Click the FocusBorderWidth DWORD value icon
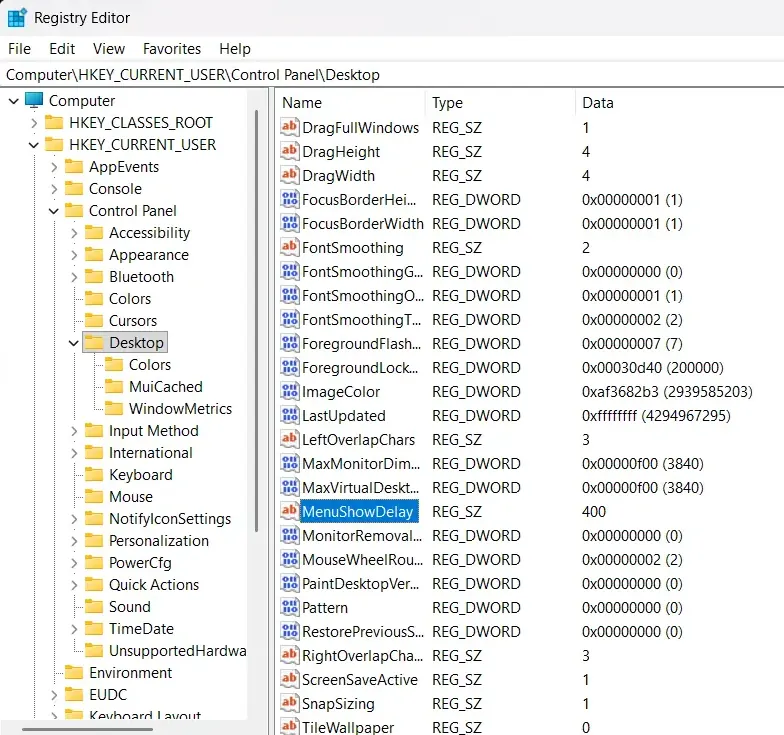 [290, 223]
